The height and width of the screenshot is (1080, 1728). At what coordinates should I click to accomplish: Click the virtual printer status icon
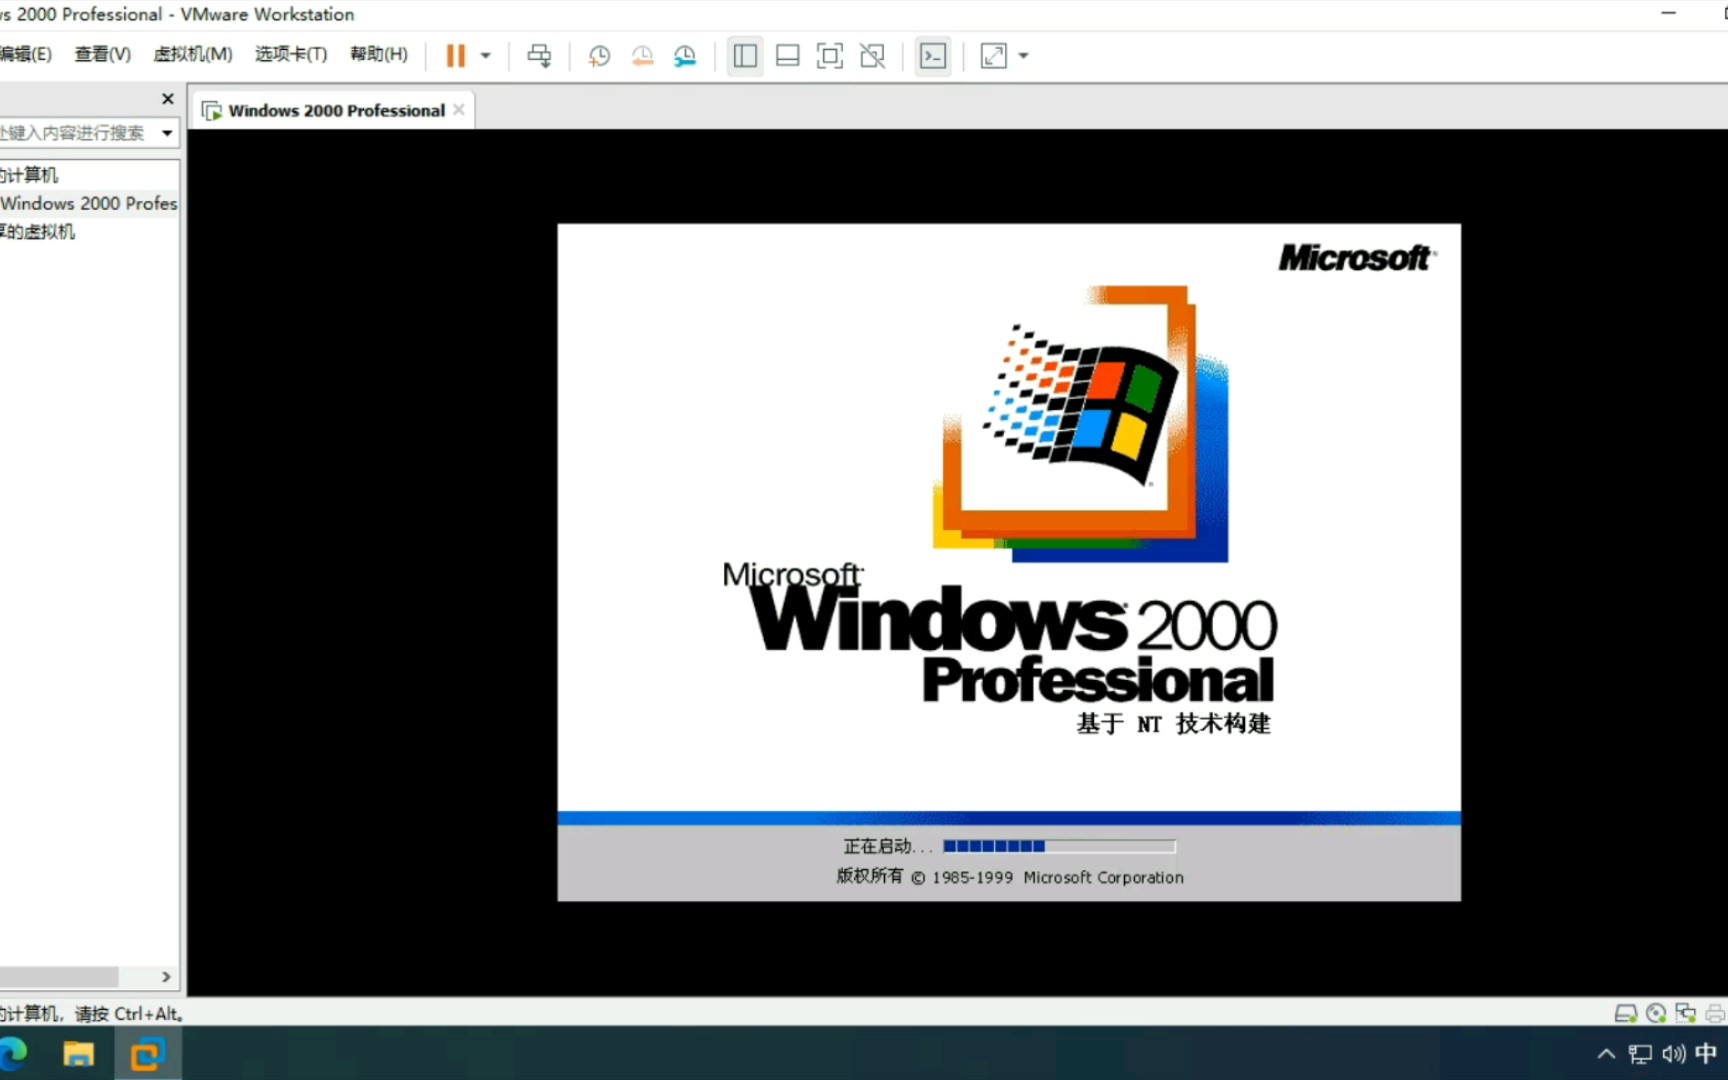[x=1714, y=1013]
